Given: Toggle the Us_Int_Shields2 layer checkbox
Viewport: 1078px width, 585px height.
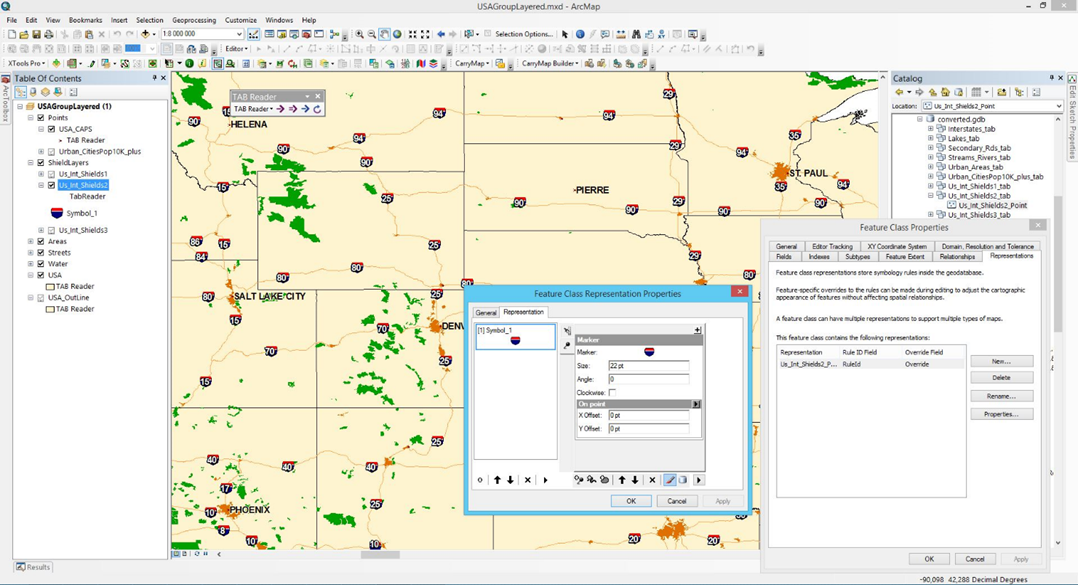Looking at the screenshot, I should click(x=52, y=185).
